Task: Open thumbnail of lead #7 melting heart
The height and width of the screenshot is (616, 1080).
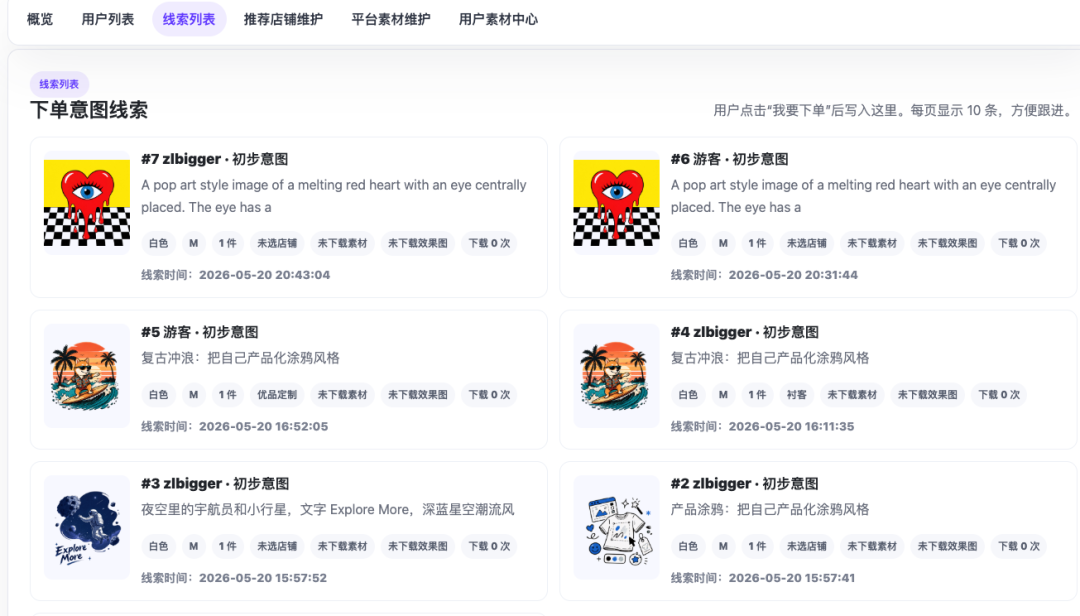Action: pos(87,203)
